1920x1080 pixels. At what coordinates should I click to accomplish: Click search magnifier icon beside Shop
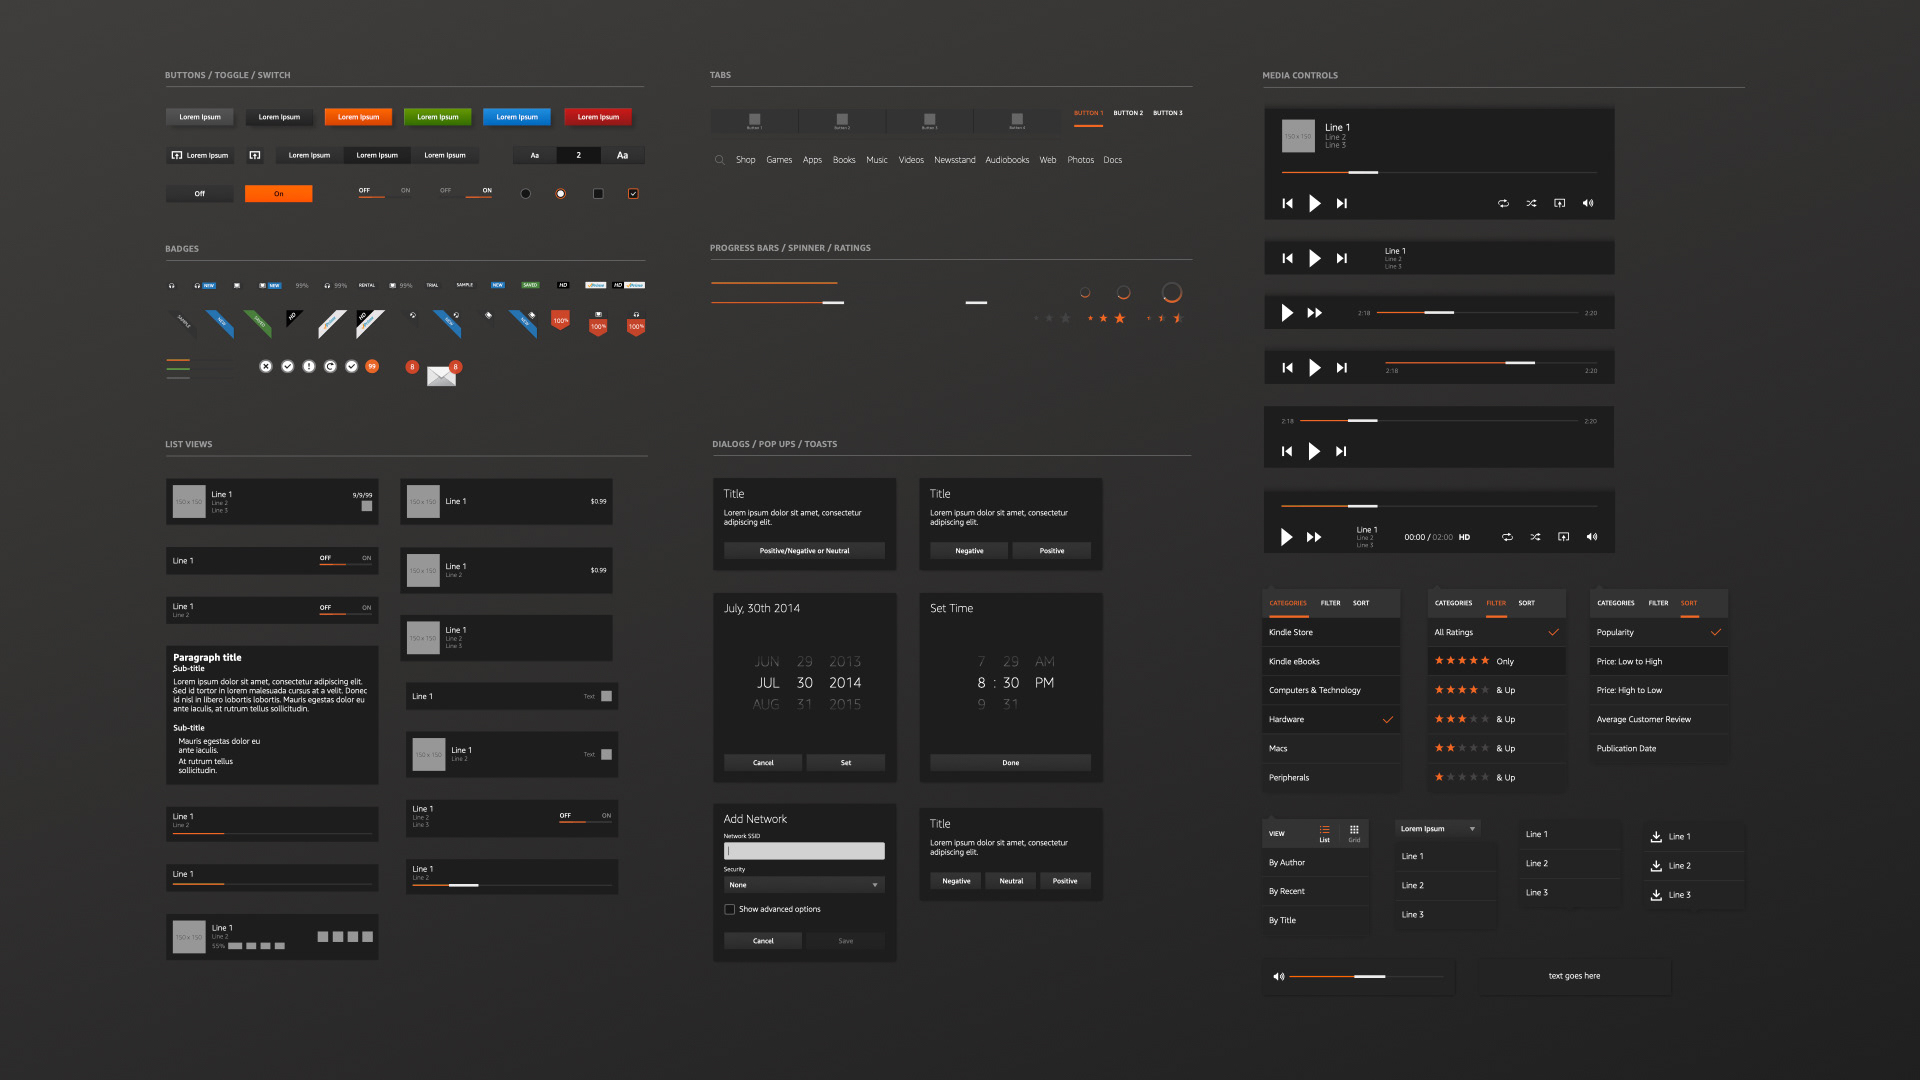pos(719,160)
